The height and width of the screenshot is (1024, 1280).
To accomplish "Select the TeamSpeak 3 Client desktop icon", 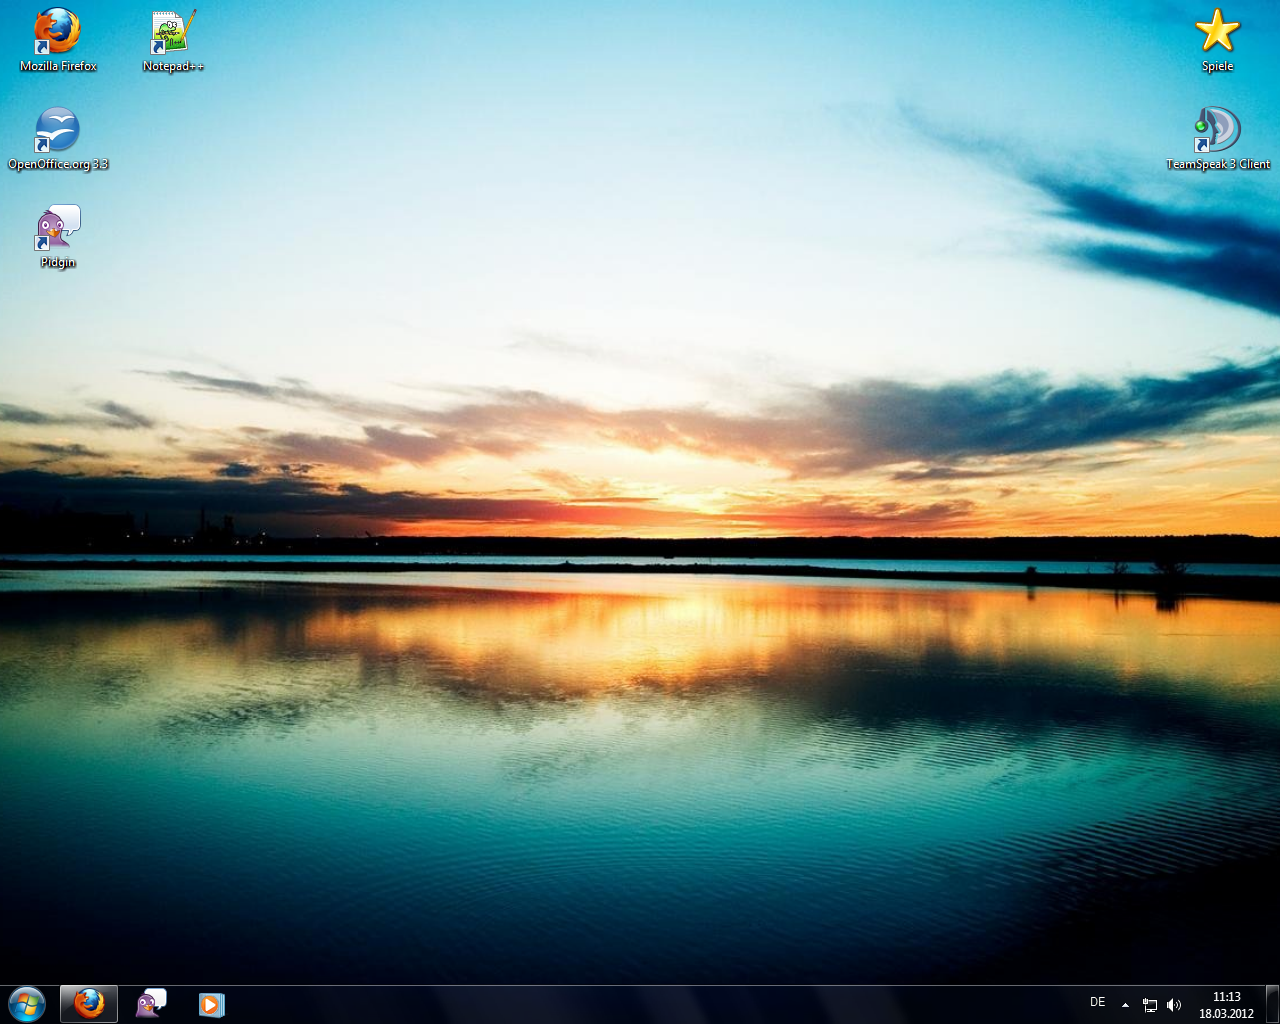I will point(1217,130).
